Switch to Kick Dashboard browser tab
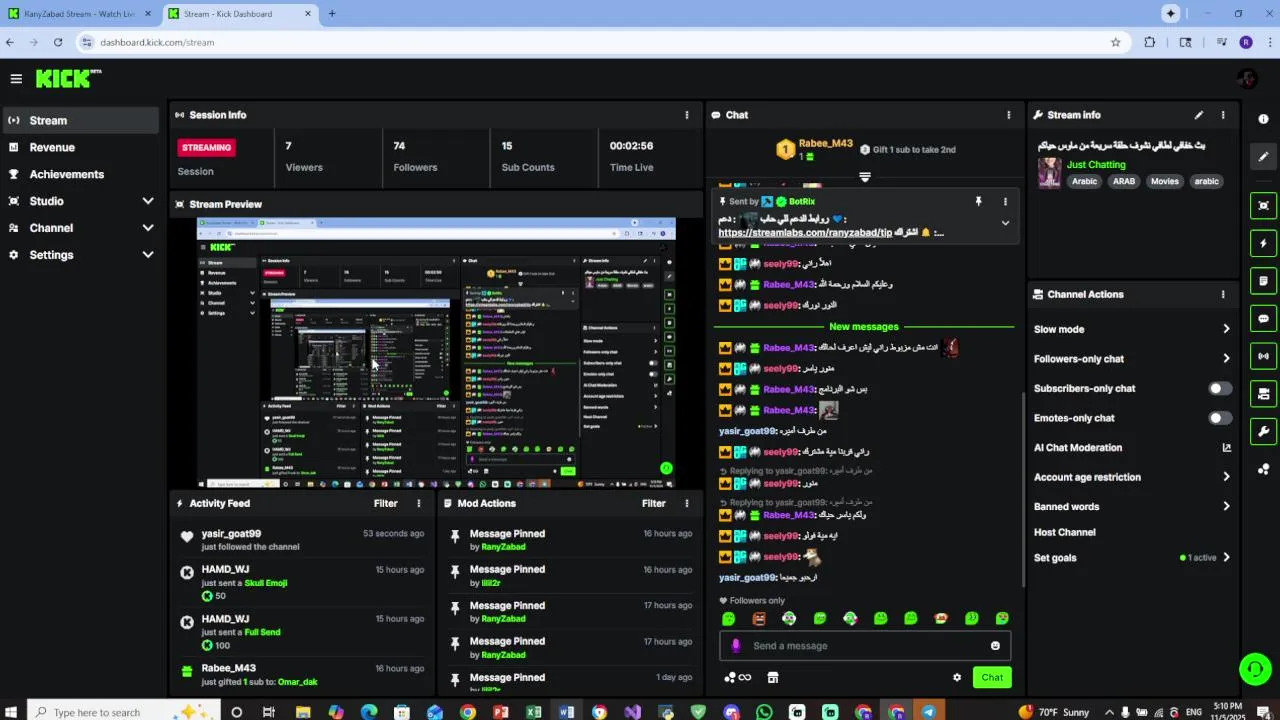Viewport: 1280px width, 720px height. coord(240,14)
